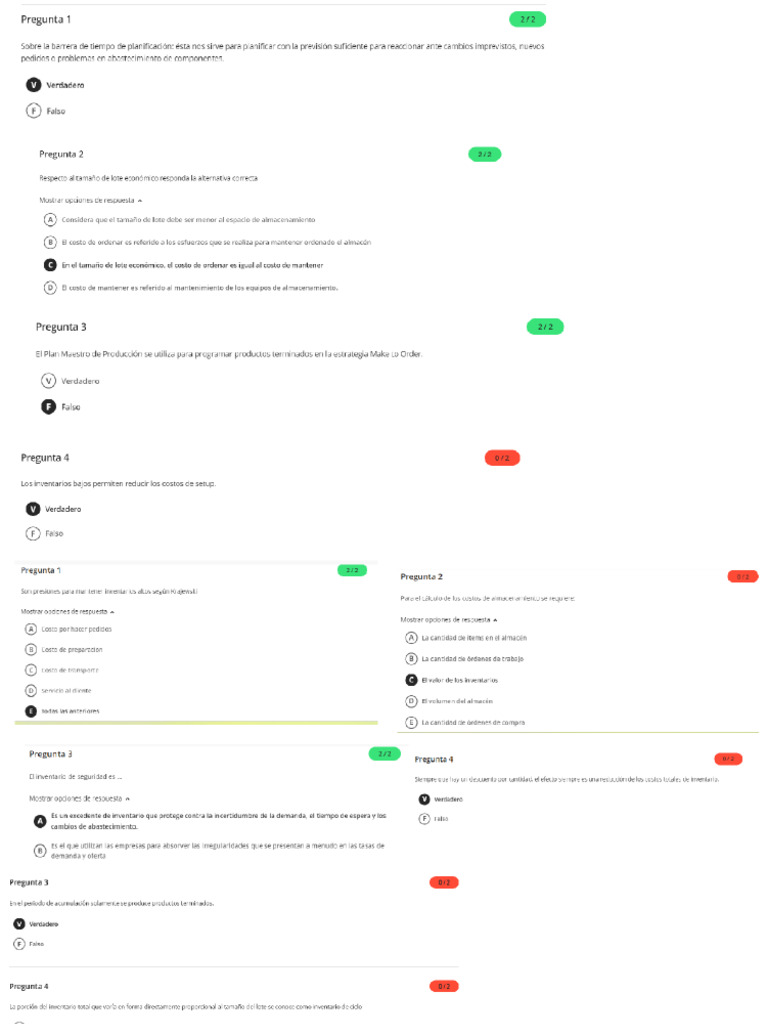The width and height of the screenshot is (768, 1024).
Task: Choose the 'Servicio al cliente' option
Action: [x=31, y=690]
